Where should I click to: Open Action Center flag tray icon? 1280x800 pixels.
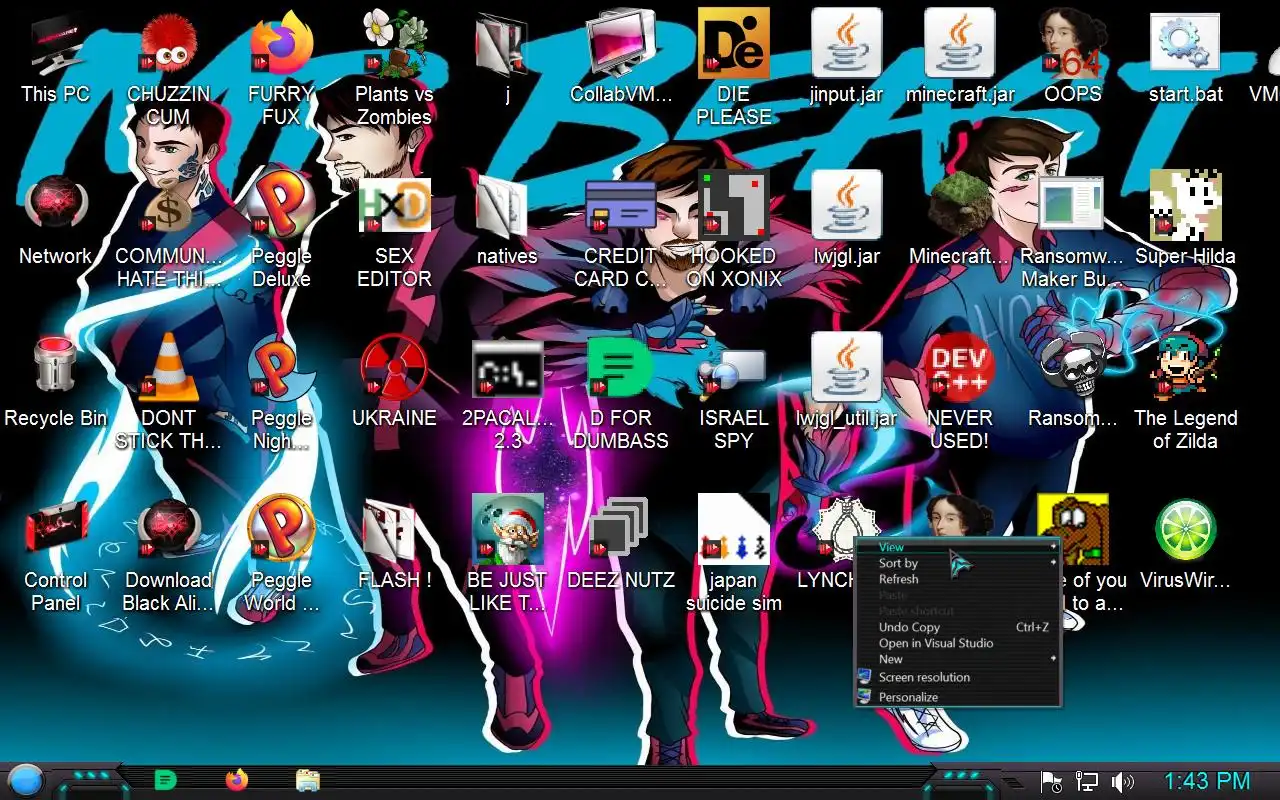(1051, 781)
